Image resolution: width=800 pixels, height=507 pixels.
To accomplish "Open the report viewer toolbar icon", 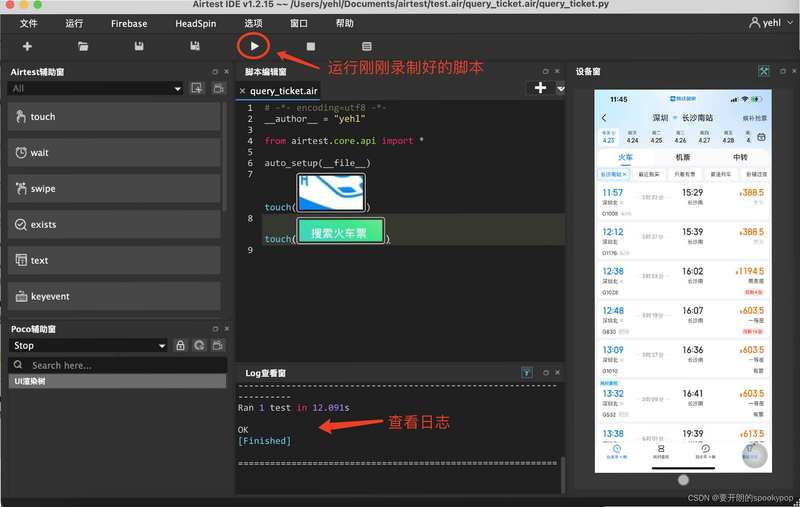I will (x=367, y=46).
